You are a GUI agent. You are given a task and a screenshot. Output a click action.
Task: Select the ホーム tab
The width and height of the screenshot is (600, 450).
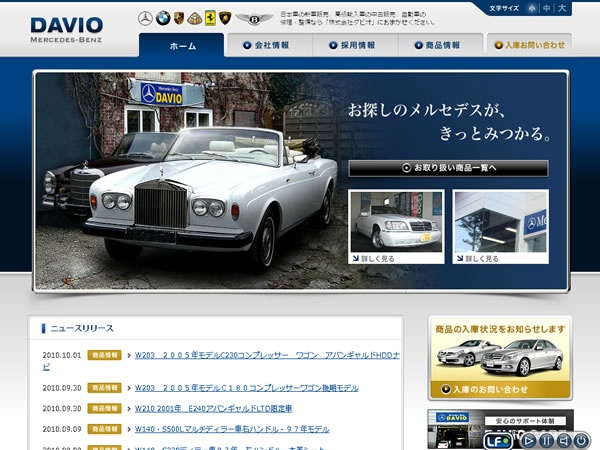[182, 45]
